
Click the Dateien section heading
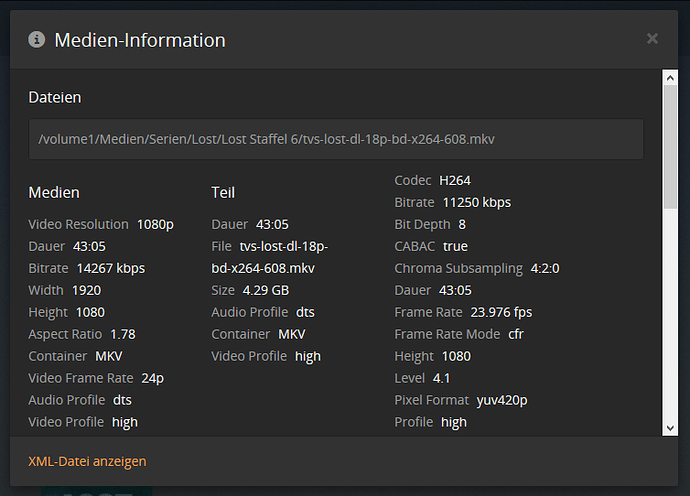(x=55, y=97)
